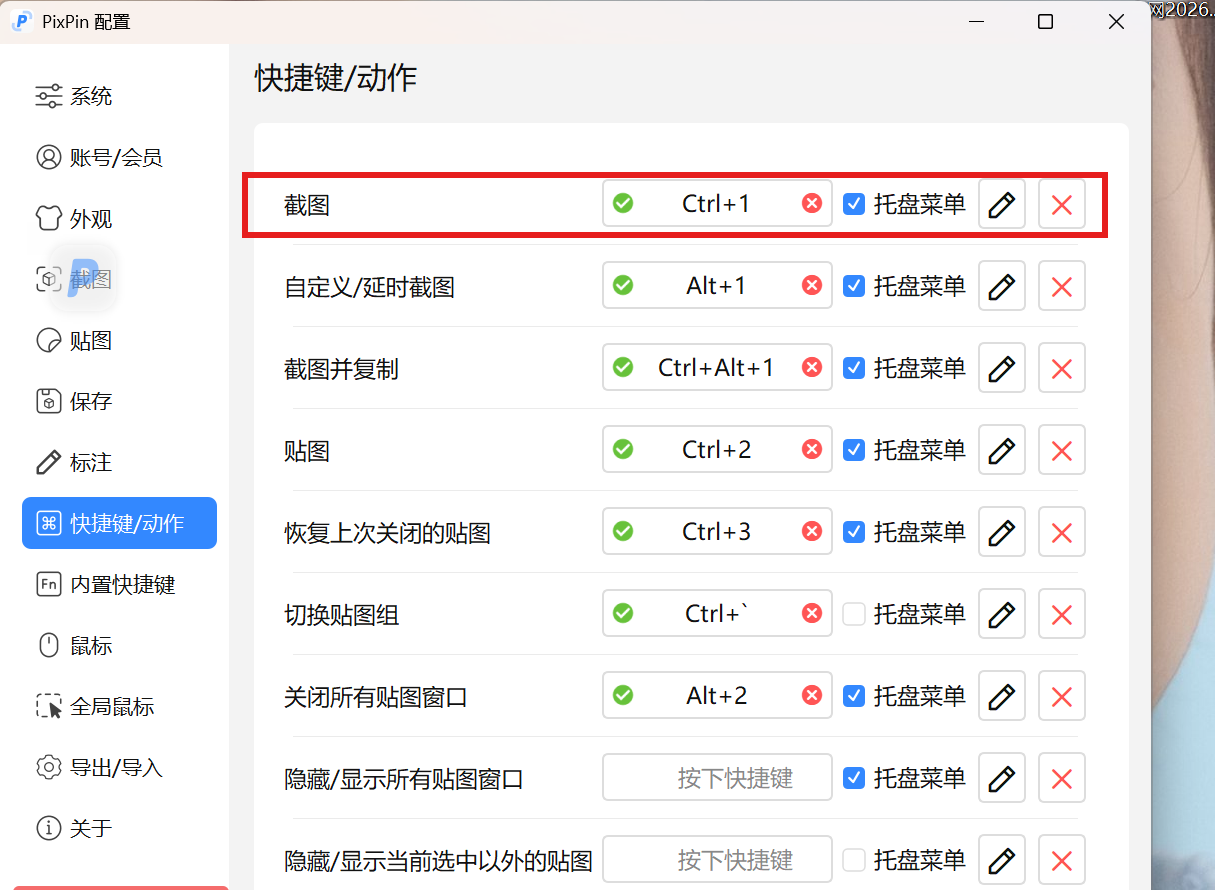Clear the Alt+1 shortcut with red x
Viewport: 1215px width, 890px height.
812,286
